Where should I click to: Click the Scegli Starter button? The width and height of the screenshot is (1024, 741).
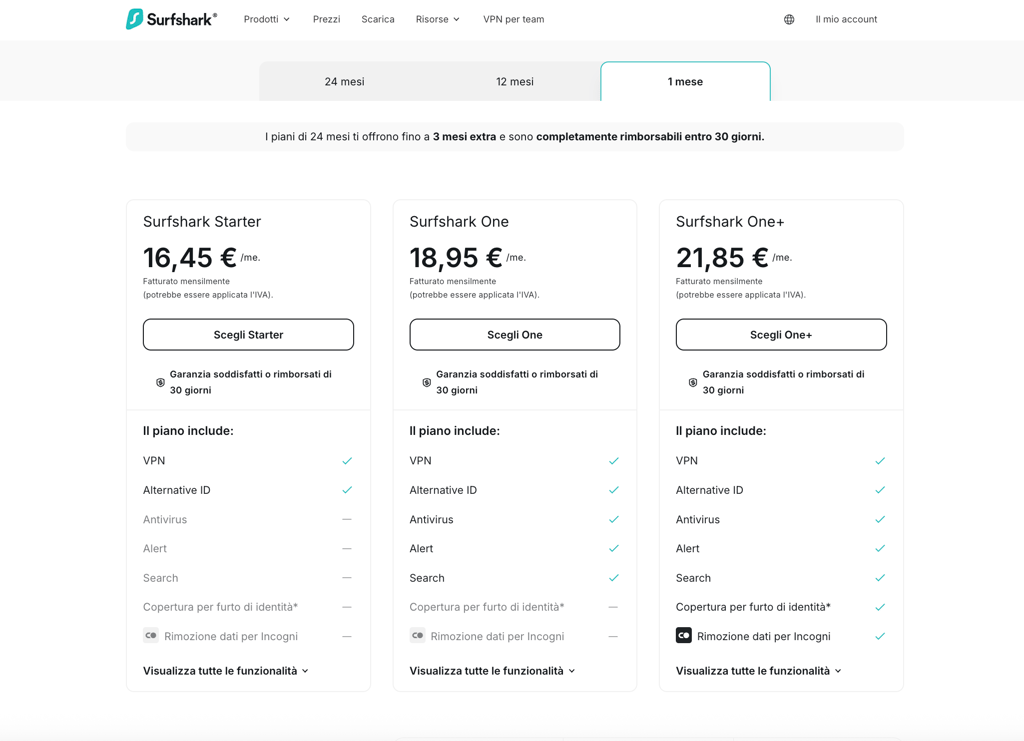[x=248, y=335]
